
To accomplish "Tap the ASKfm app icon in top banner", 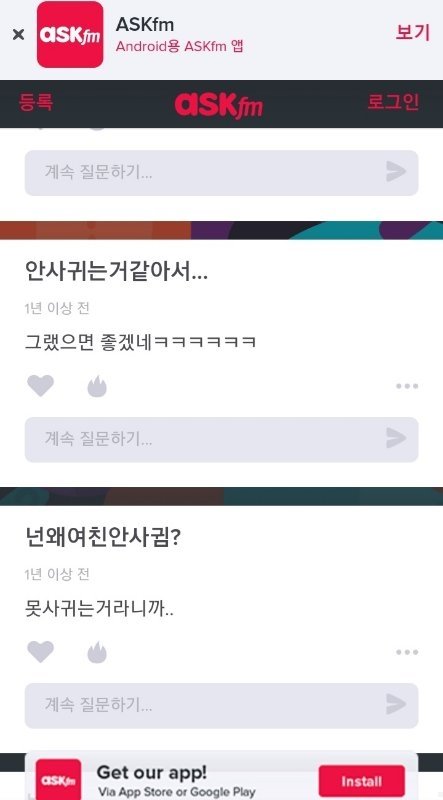I will coord(70,35).
